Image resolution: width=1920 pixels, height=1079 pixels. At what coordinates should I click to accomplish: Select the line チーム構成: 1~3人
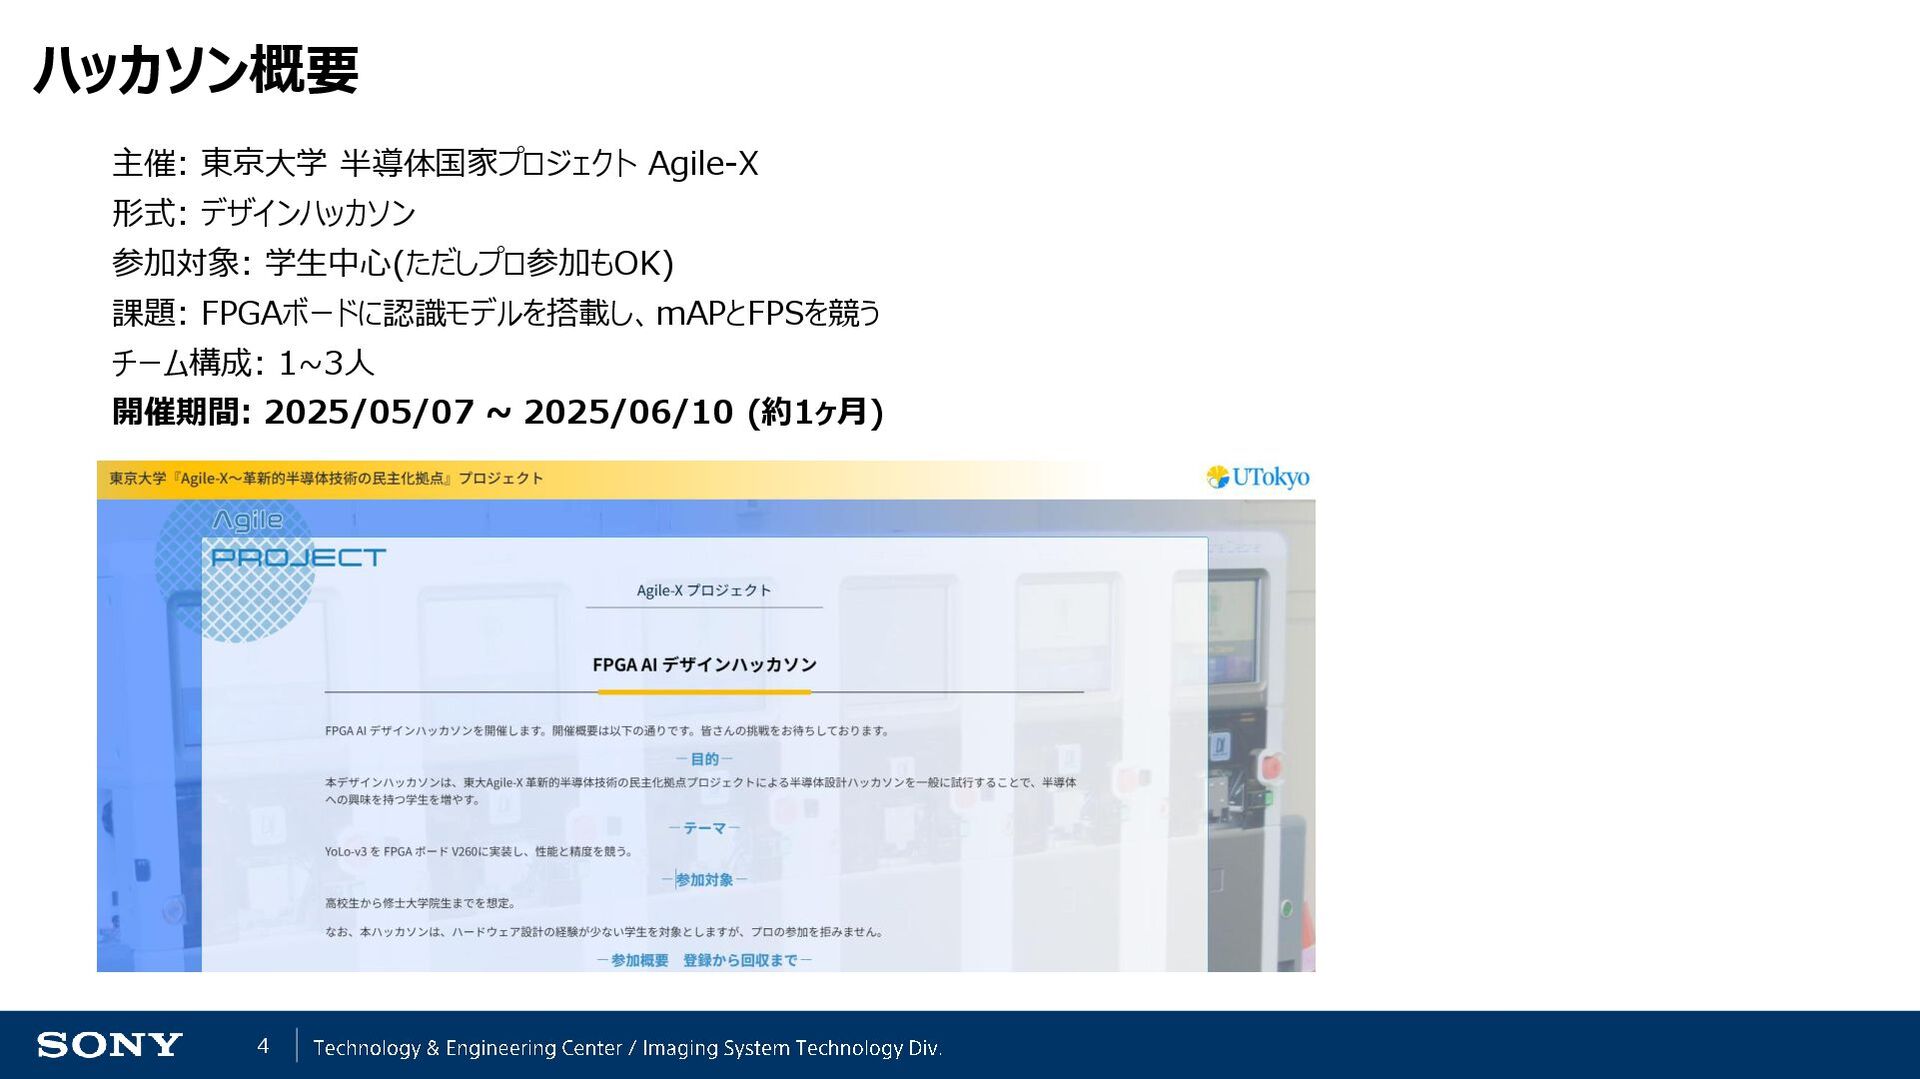[x=243, y=362]
